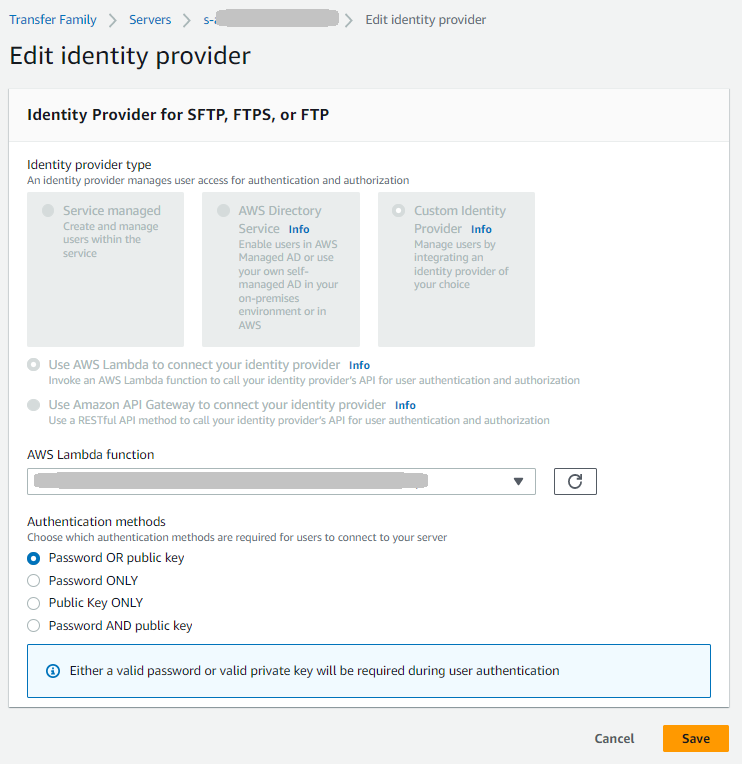
Task: Open the AWS Lambda function dropdown
Action: [281, 481]
